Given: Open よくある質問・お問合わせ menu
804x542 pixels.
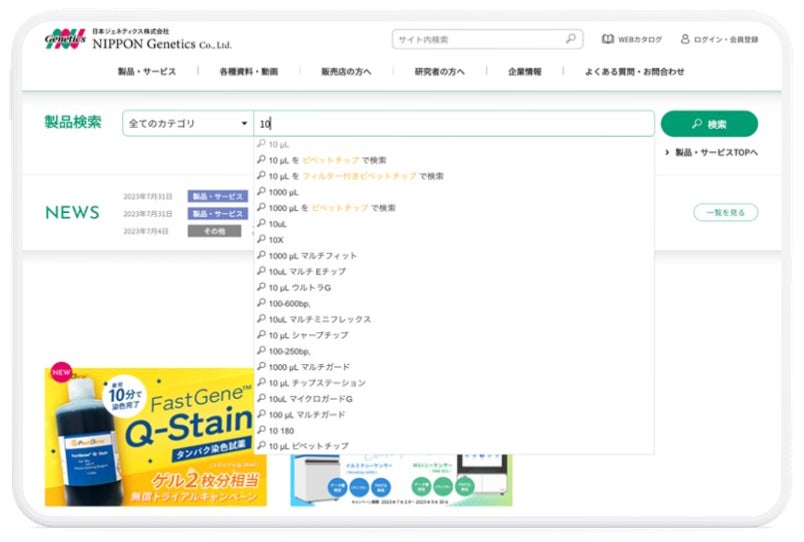Looking at the screenshot, I should [634, 72].
